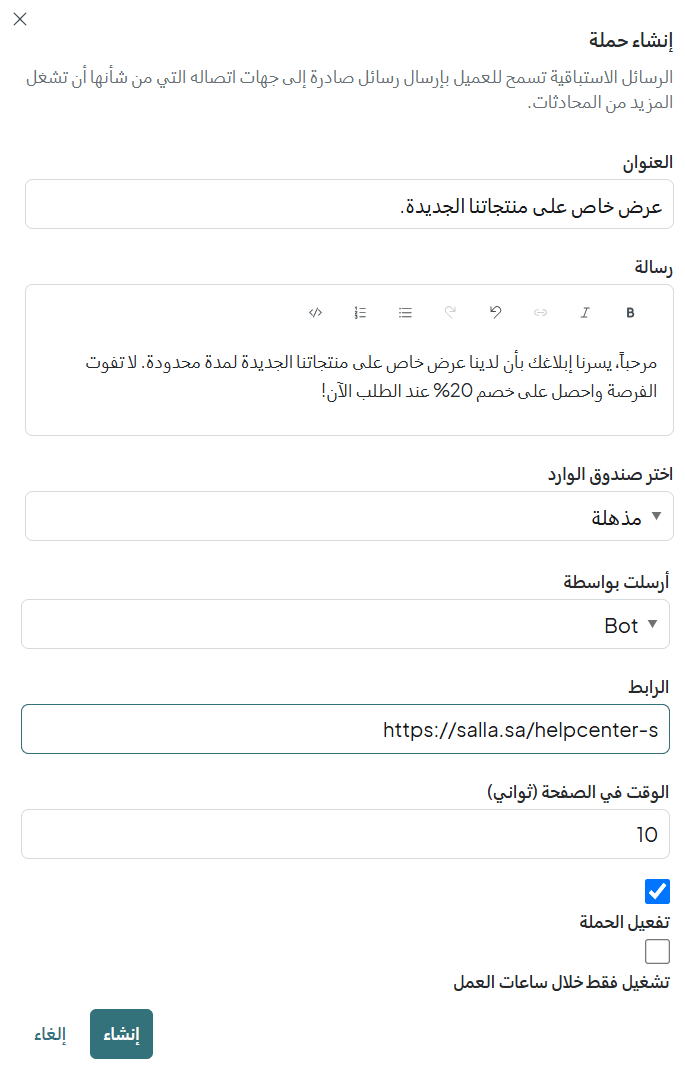The height and width of the screenshot is (1066, 685).
Task: Insert bulleted list in message
Action: 405,313
